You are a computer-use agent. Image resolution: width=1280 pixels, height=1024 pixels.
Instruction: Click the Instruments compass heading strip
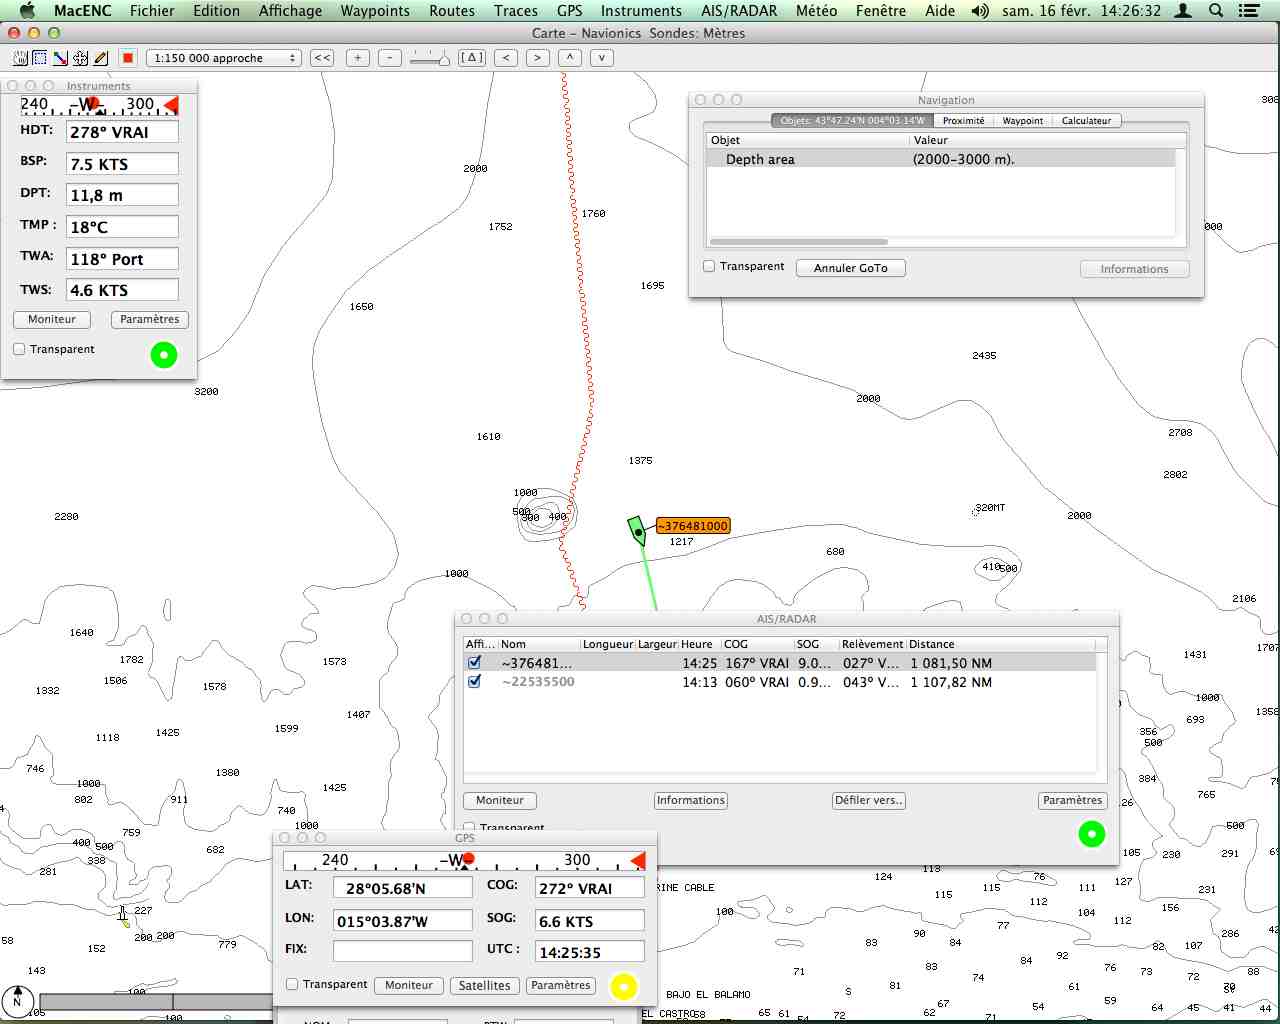pos(100,104)
